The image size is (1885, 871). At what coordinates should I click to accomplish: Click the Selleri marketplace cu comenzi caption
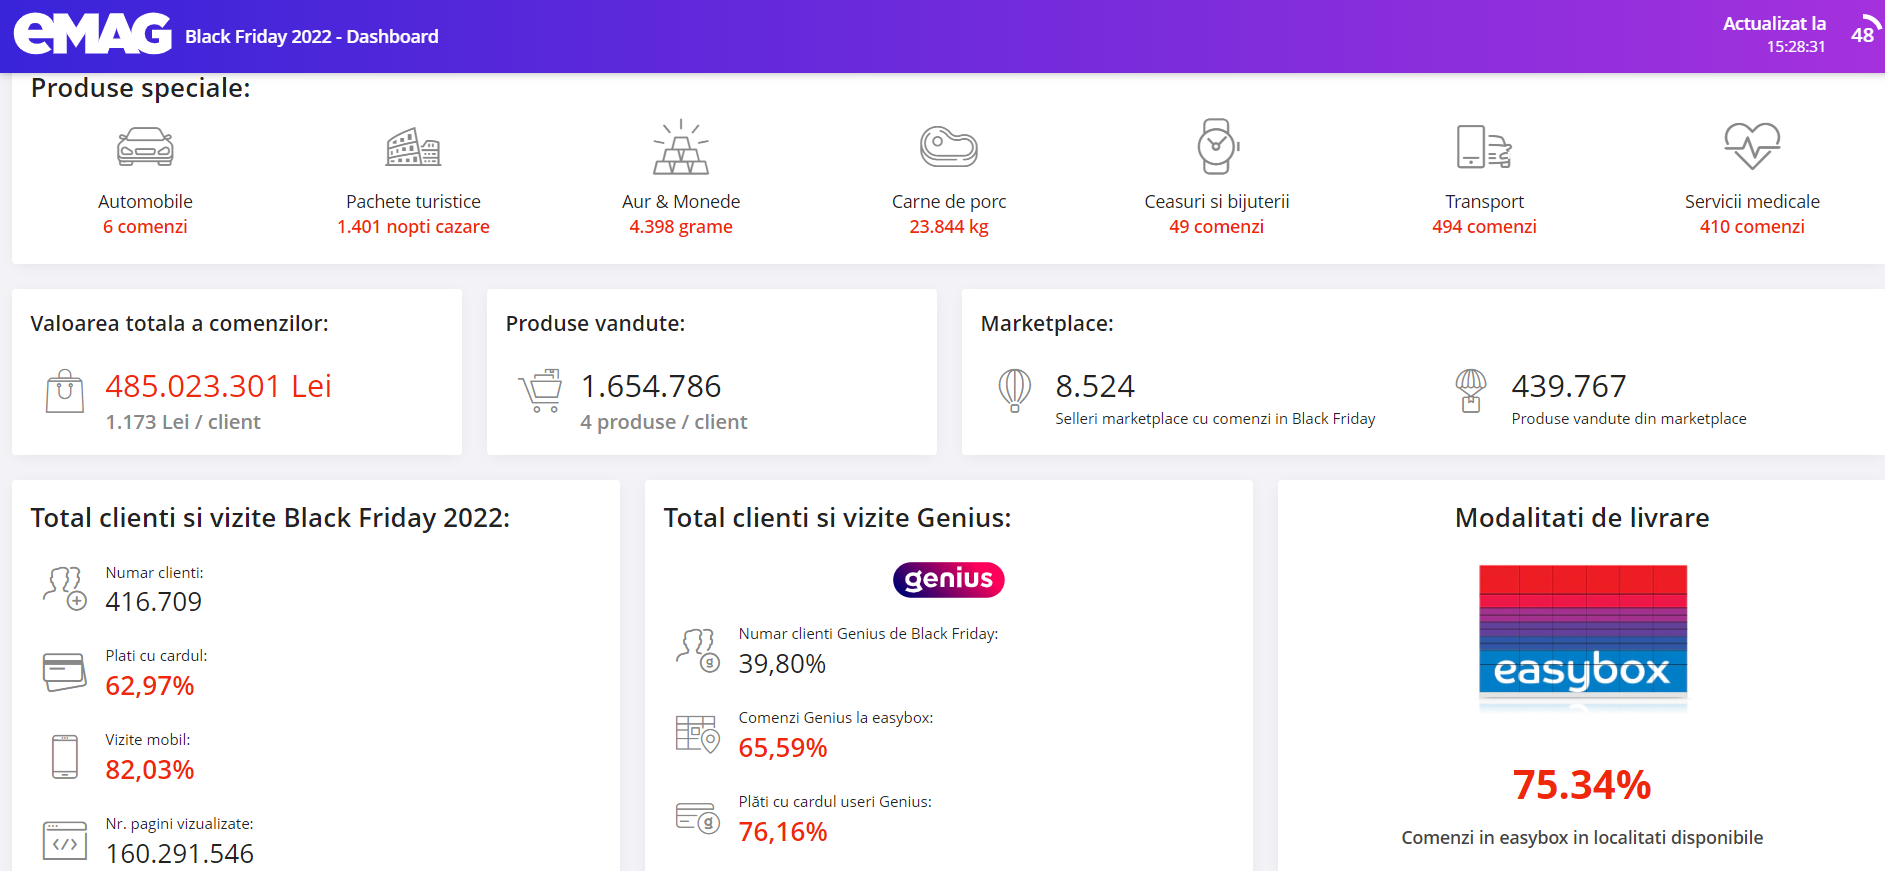[x=1215, y=419]
